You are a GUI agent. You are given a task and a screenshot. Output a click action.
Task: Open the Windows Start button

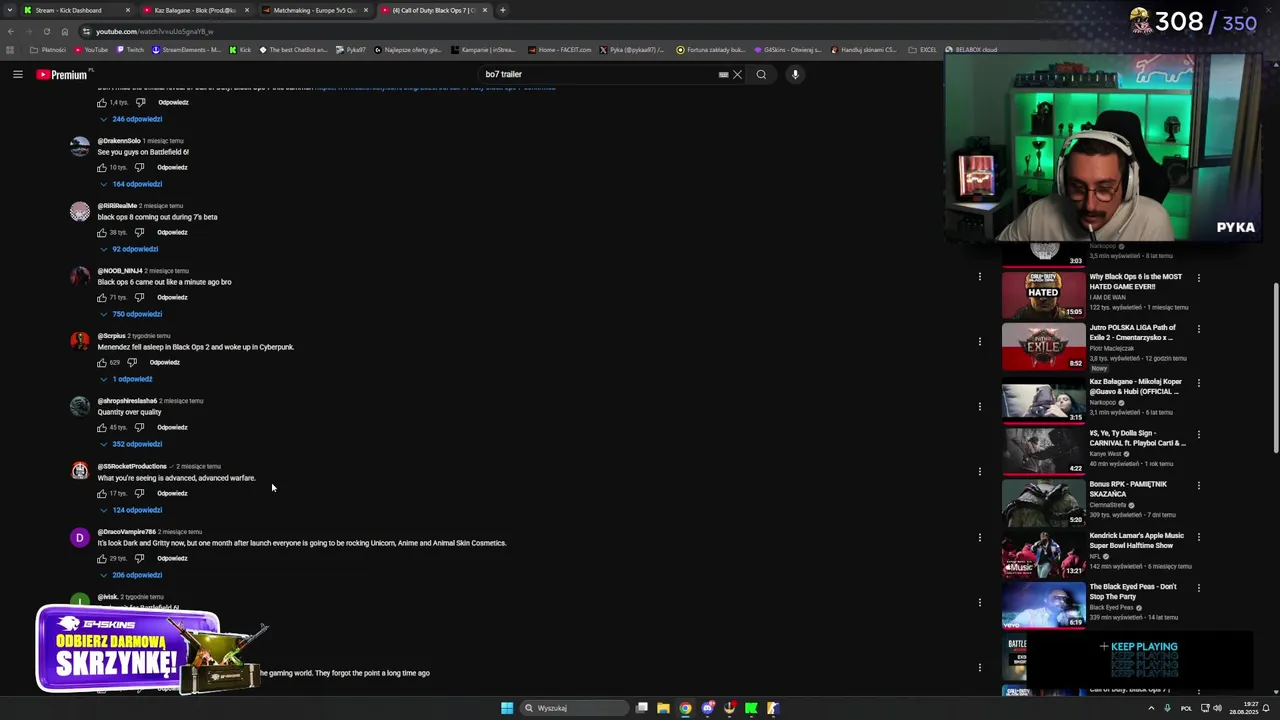tap(507, 708)
